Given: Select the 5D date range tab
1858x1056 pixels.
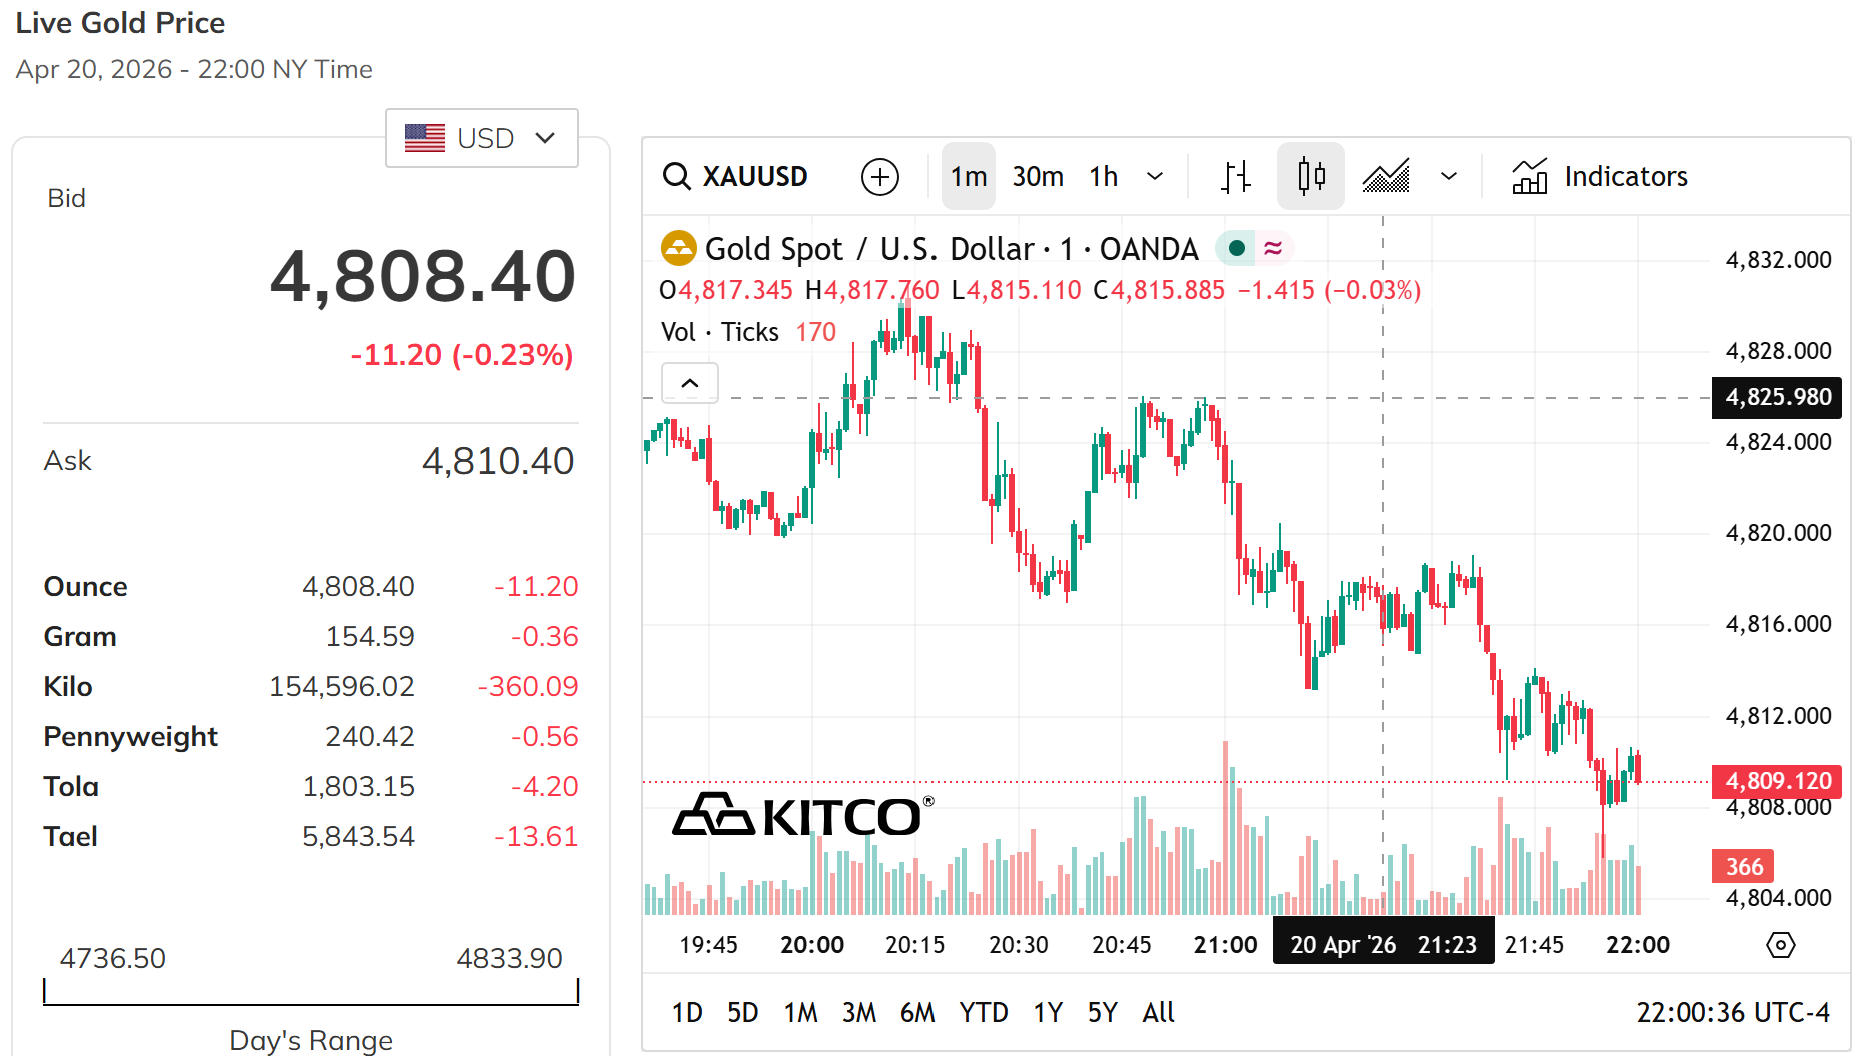Looking at the screenshot, I should click(x=742, y=1013).
